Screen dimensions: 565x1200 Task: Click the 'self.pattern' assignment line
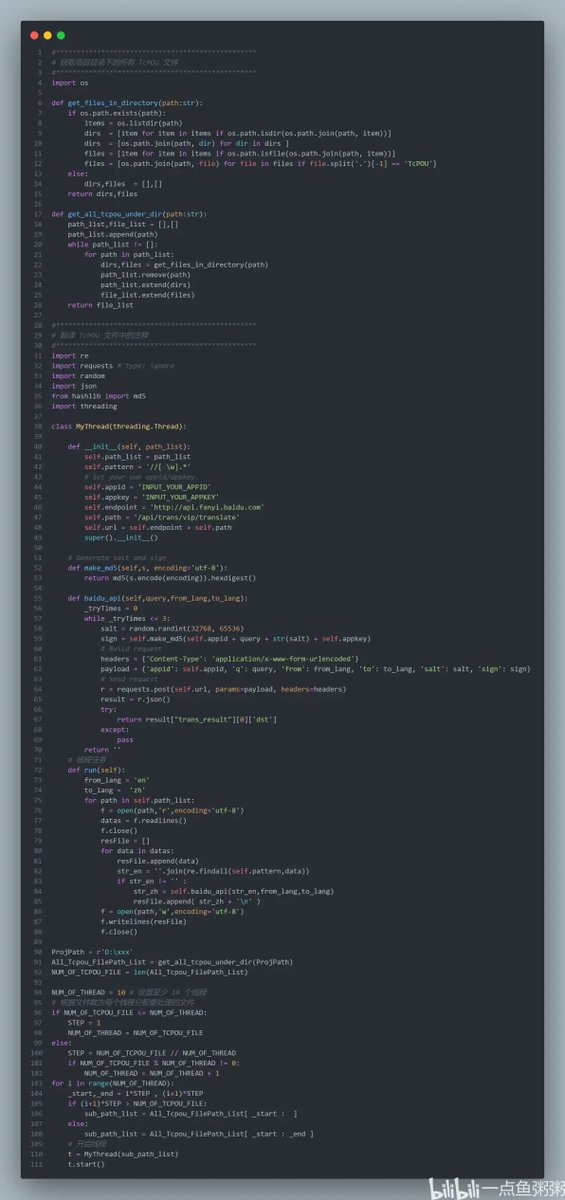135,467
